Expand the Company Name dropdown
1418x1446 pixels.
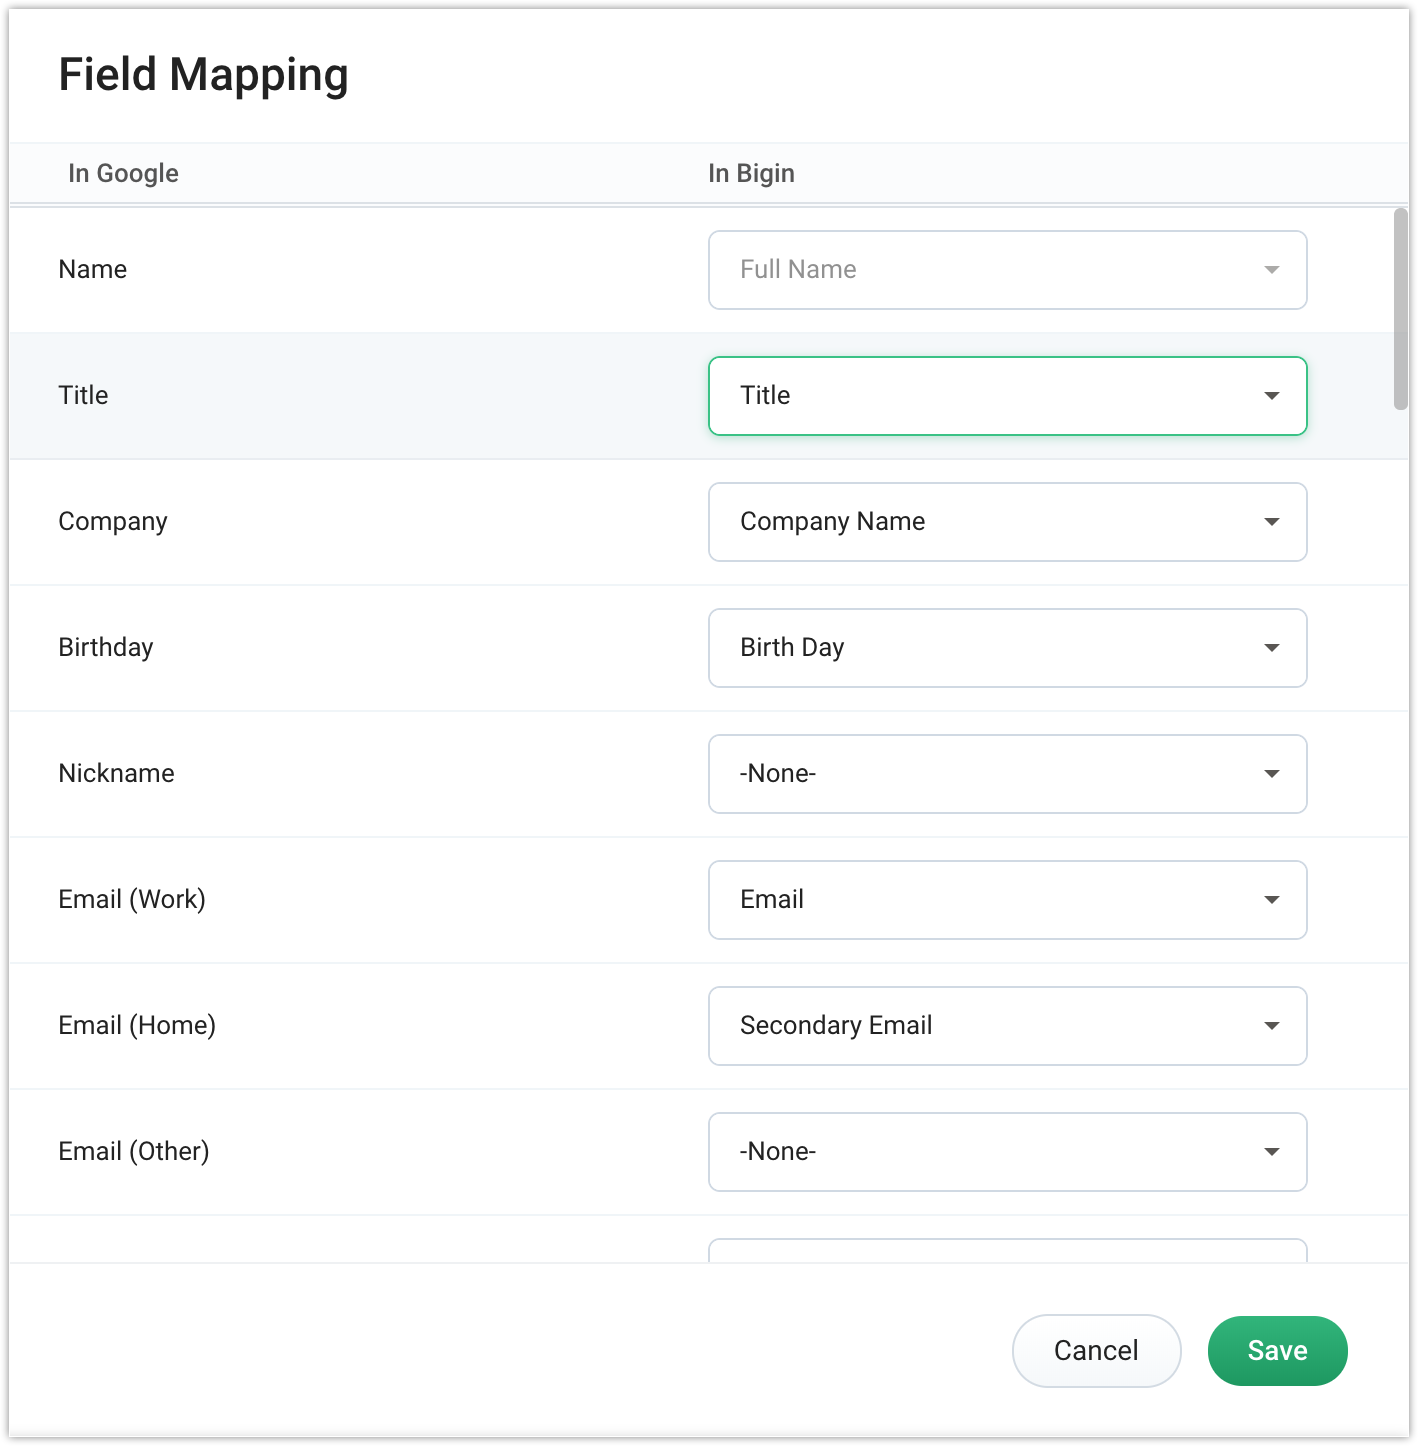(x=1006, y=522)
